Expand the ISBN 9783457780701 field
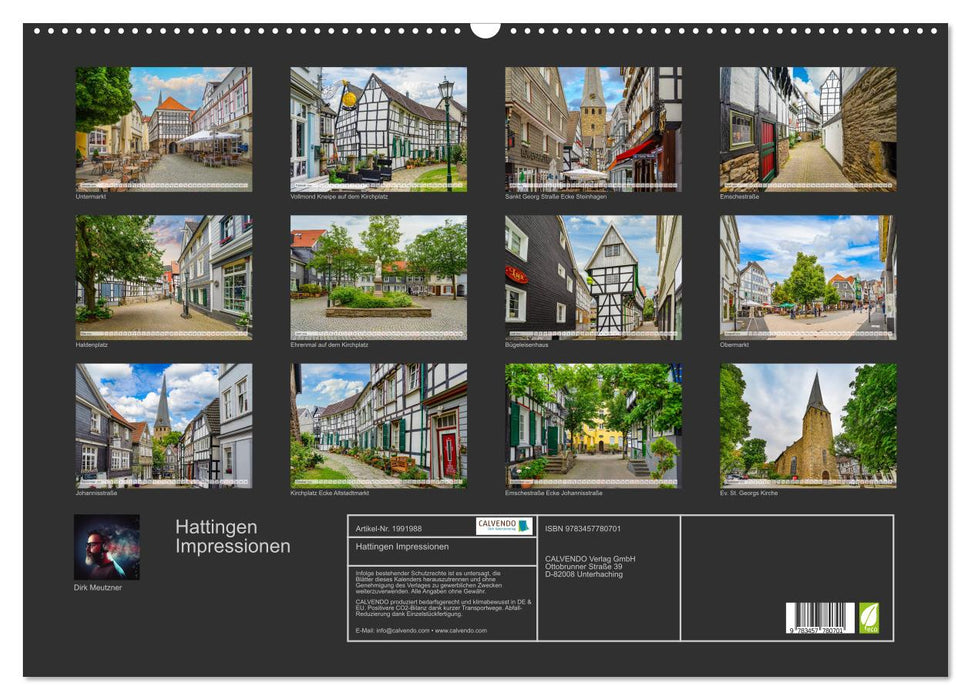 582,527
